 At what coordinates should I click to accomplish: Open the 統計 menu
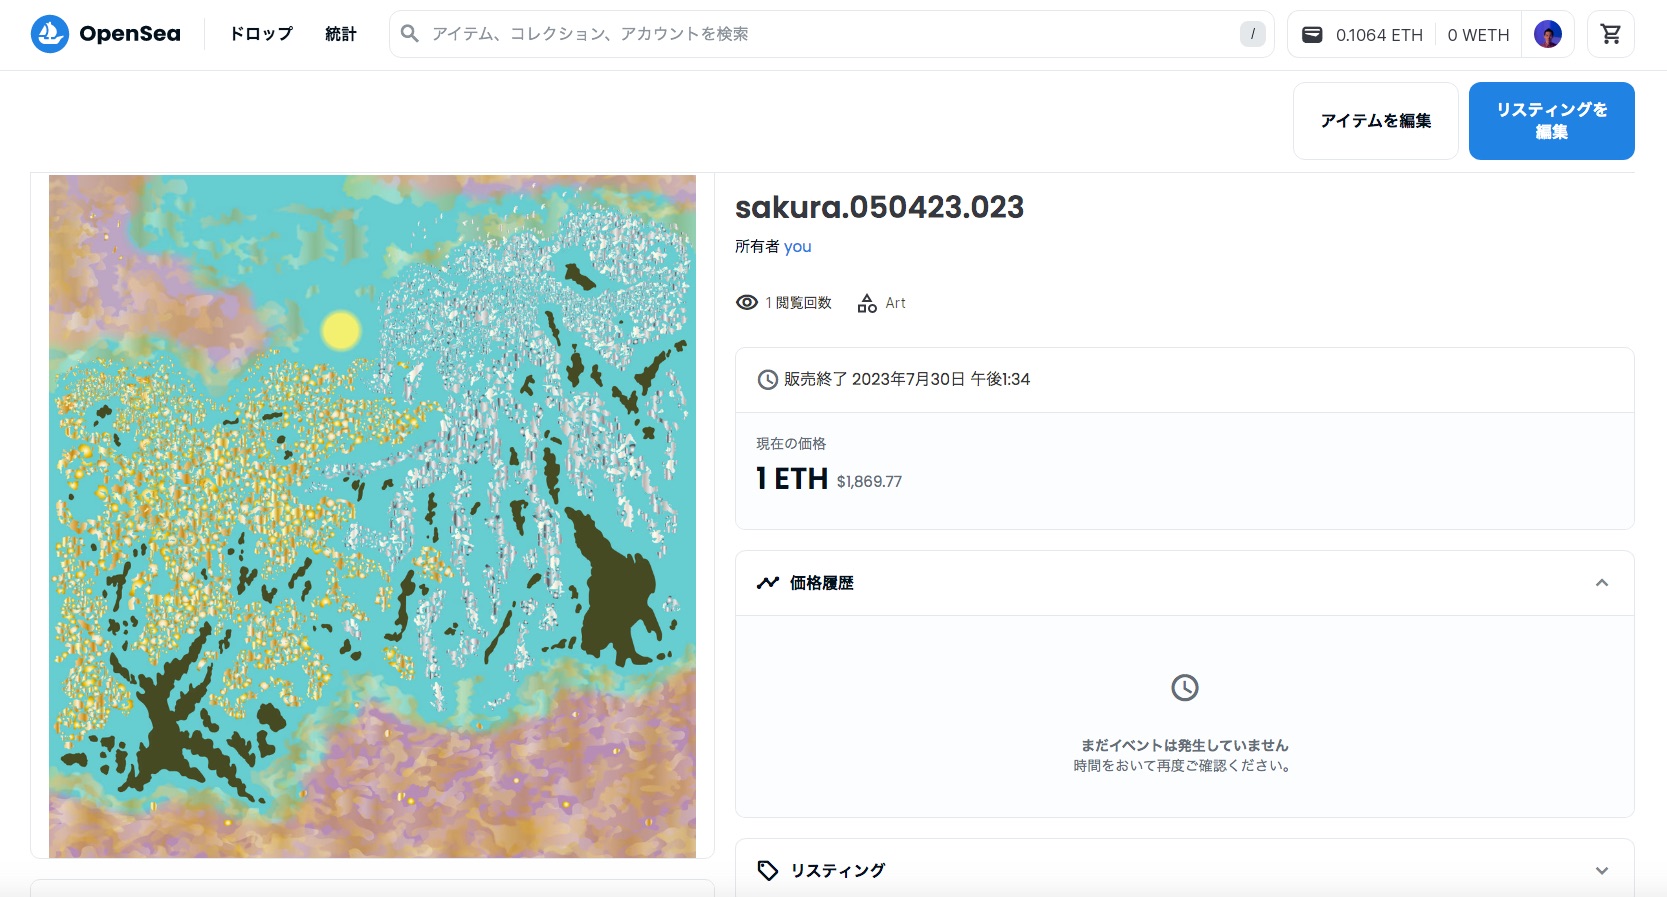(x=341, y=34)
